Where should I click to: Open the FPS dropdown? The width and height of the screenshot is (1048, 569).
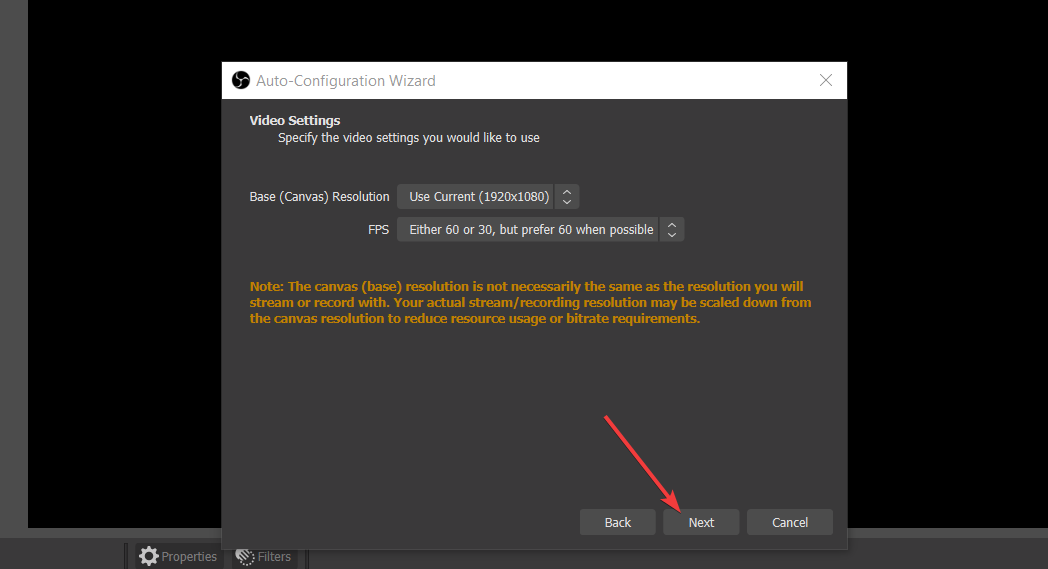click(531, 230)
